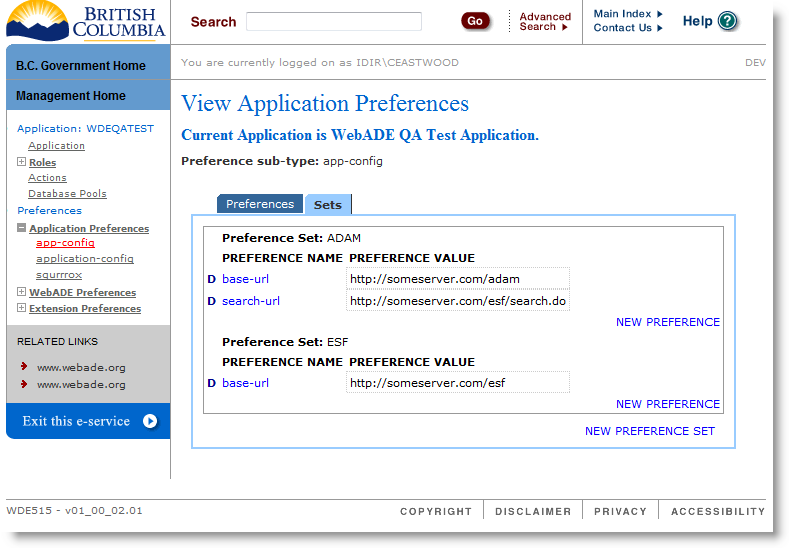The height and width of the screenshot is (548, 789).
Task: Switch to the Preferences tab
Action: (x=260, y=204)
